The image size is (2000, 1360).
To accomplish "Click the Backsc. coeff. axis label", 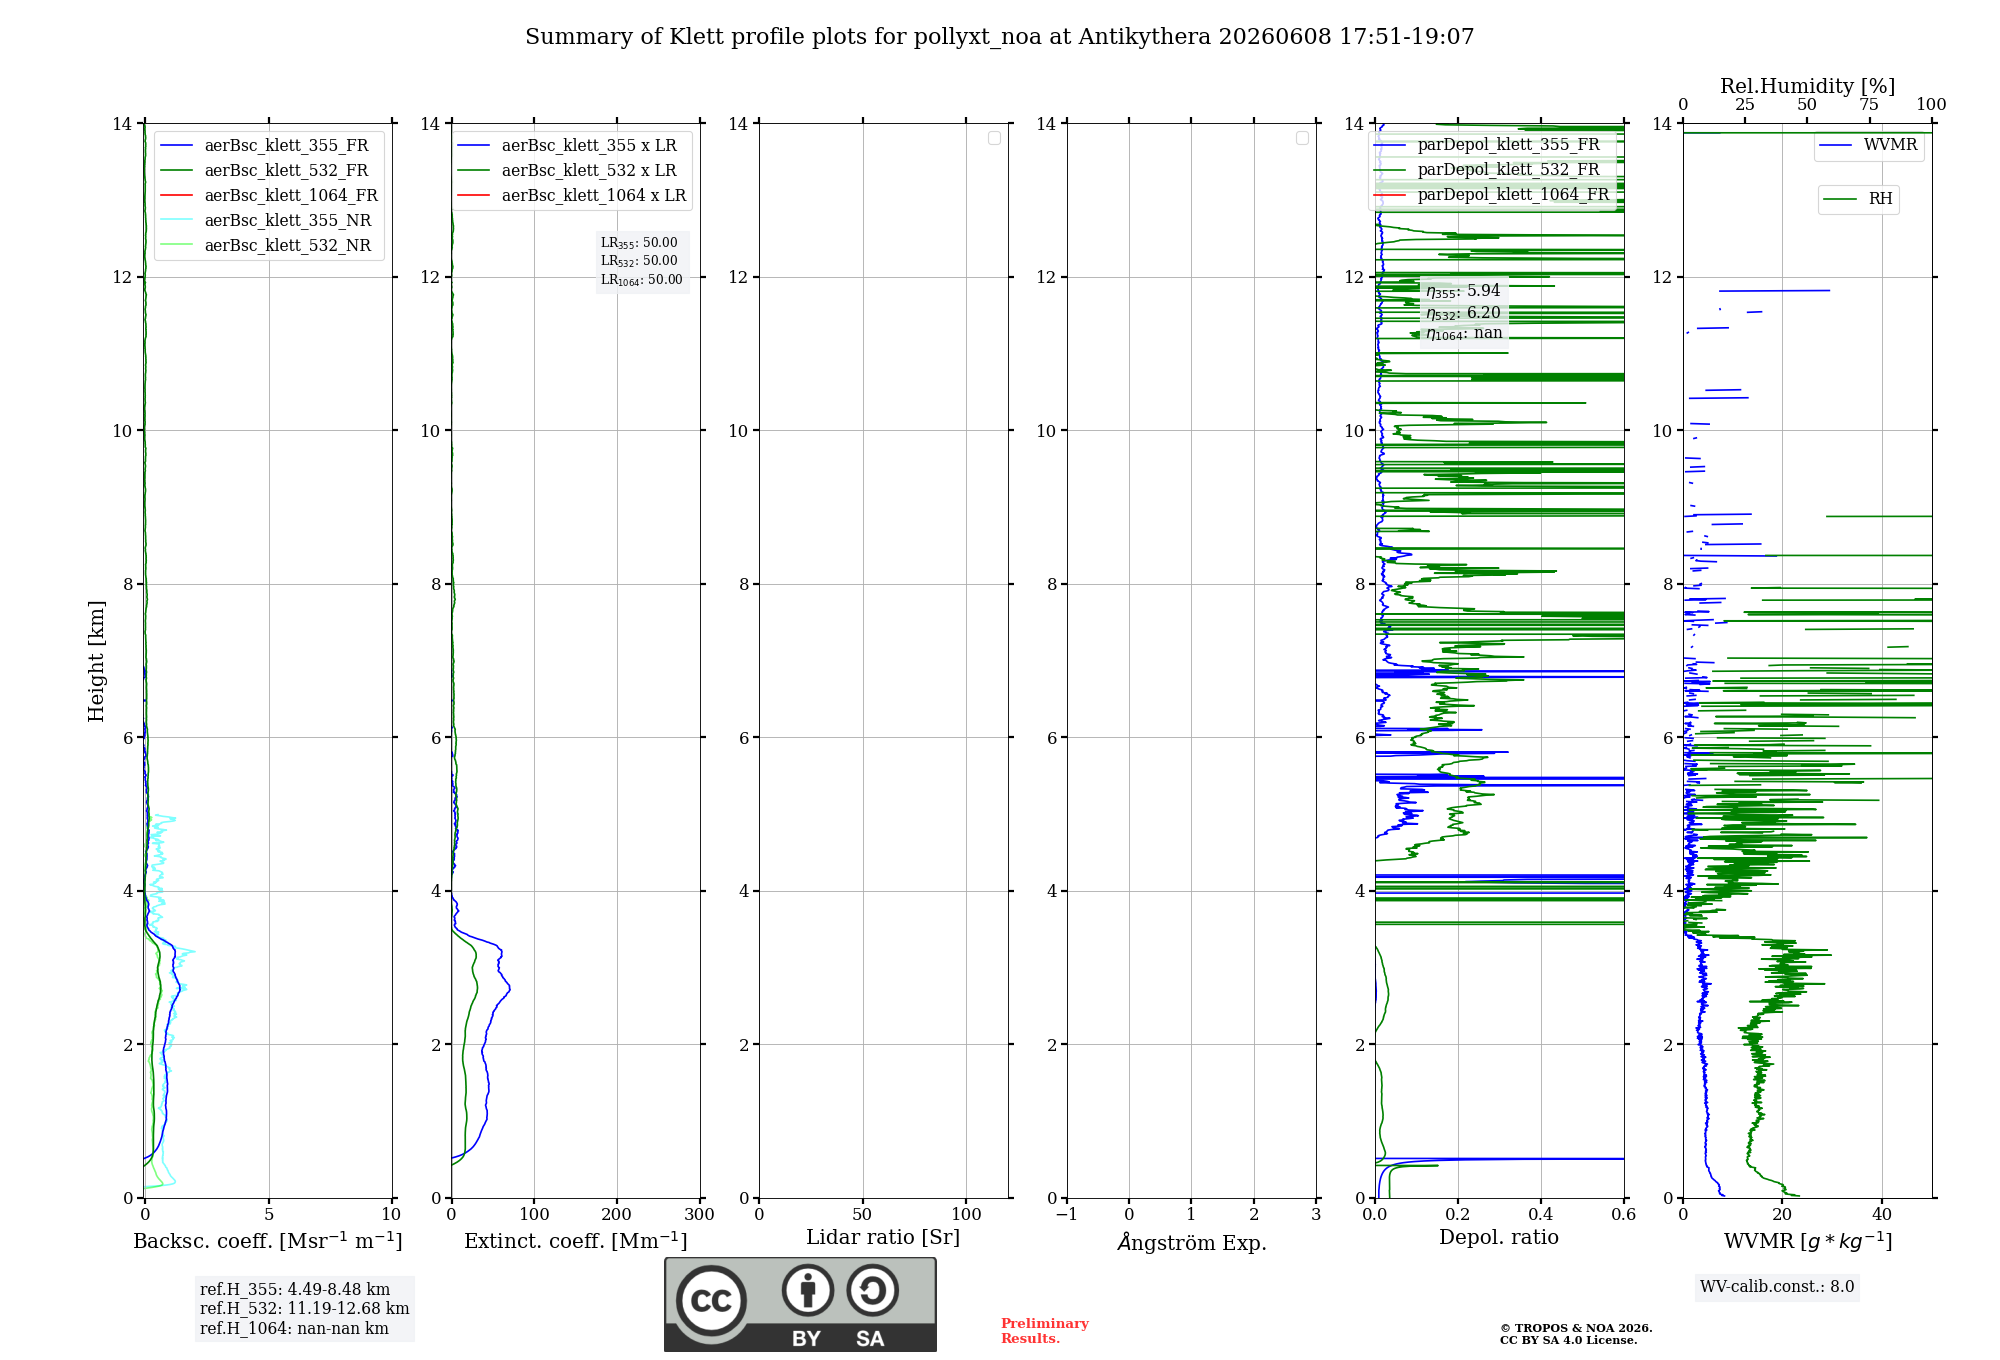I will tap(268, 1241).
